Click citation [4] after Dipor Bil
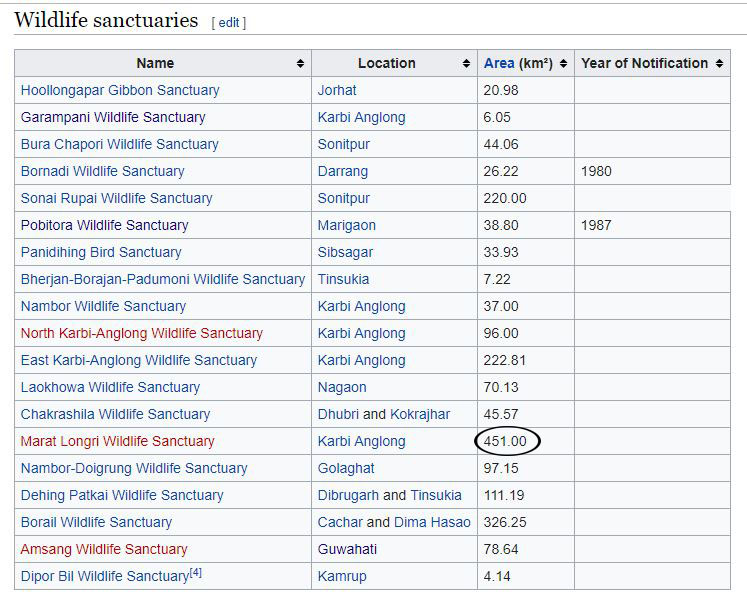 pos(196,573)
